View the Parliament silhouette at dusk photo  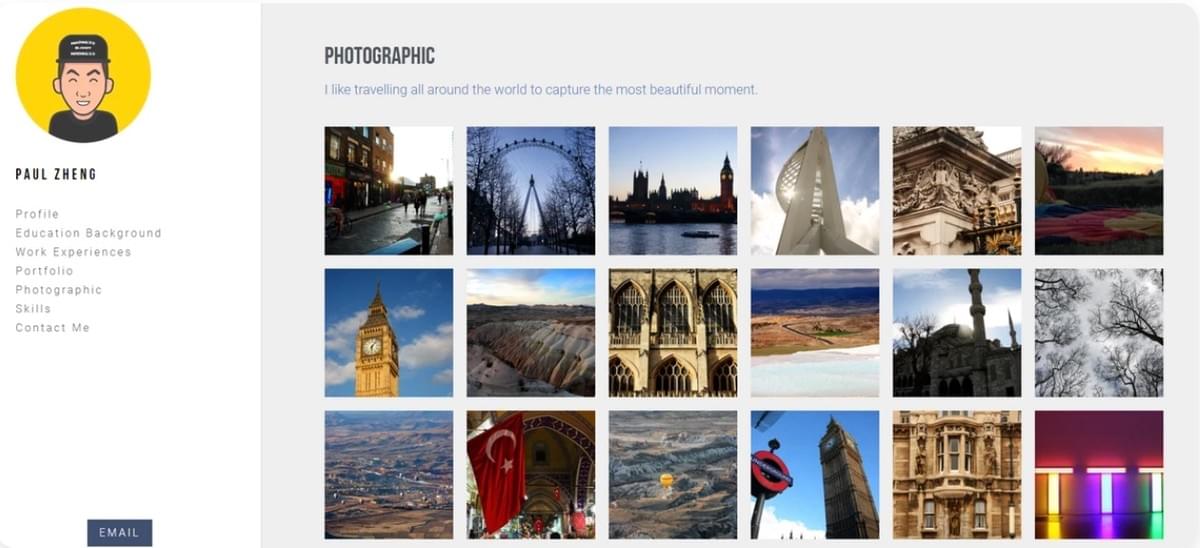[x=673, y=191]
